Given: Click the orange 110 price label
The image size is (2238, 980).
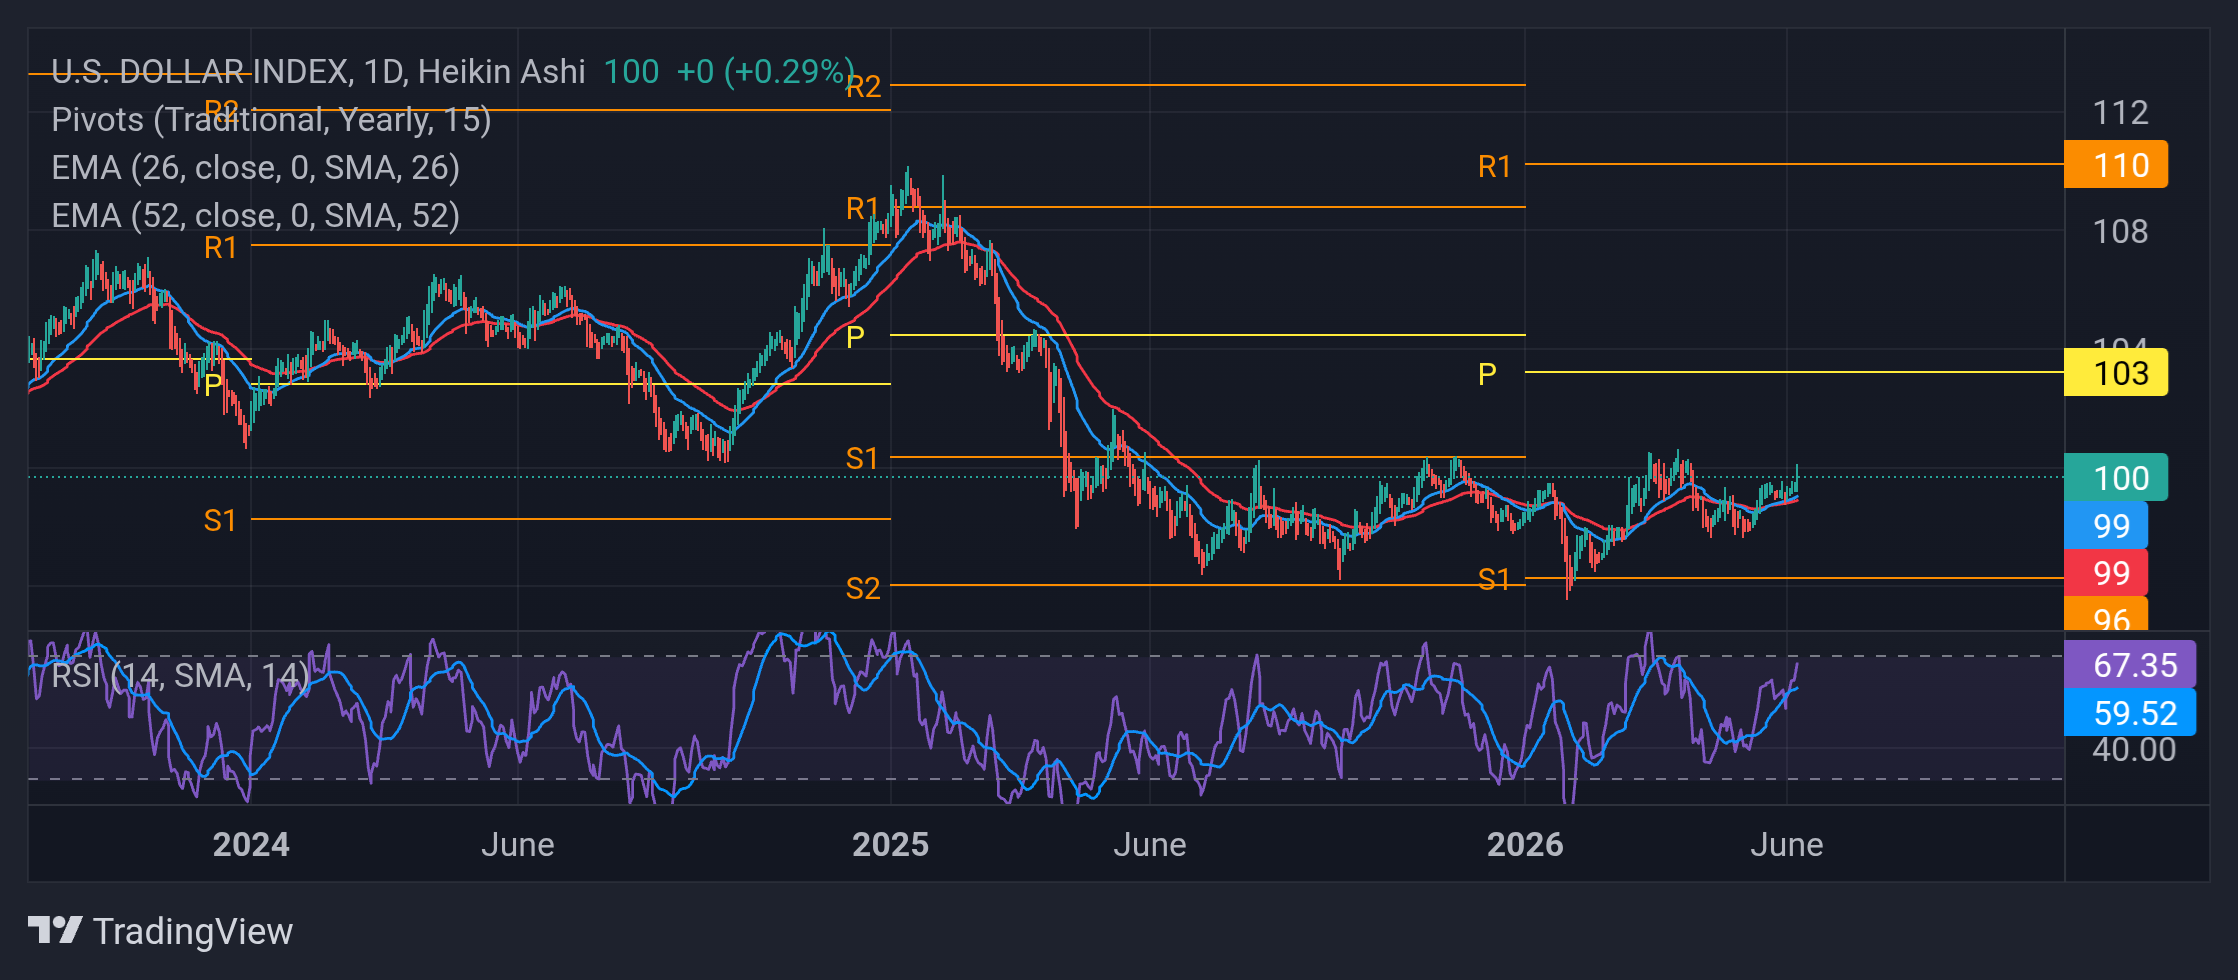Looking at the screenshot, I should click(x=2116, y=165).
